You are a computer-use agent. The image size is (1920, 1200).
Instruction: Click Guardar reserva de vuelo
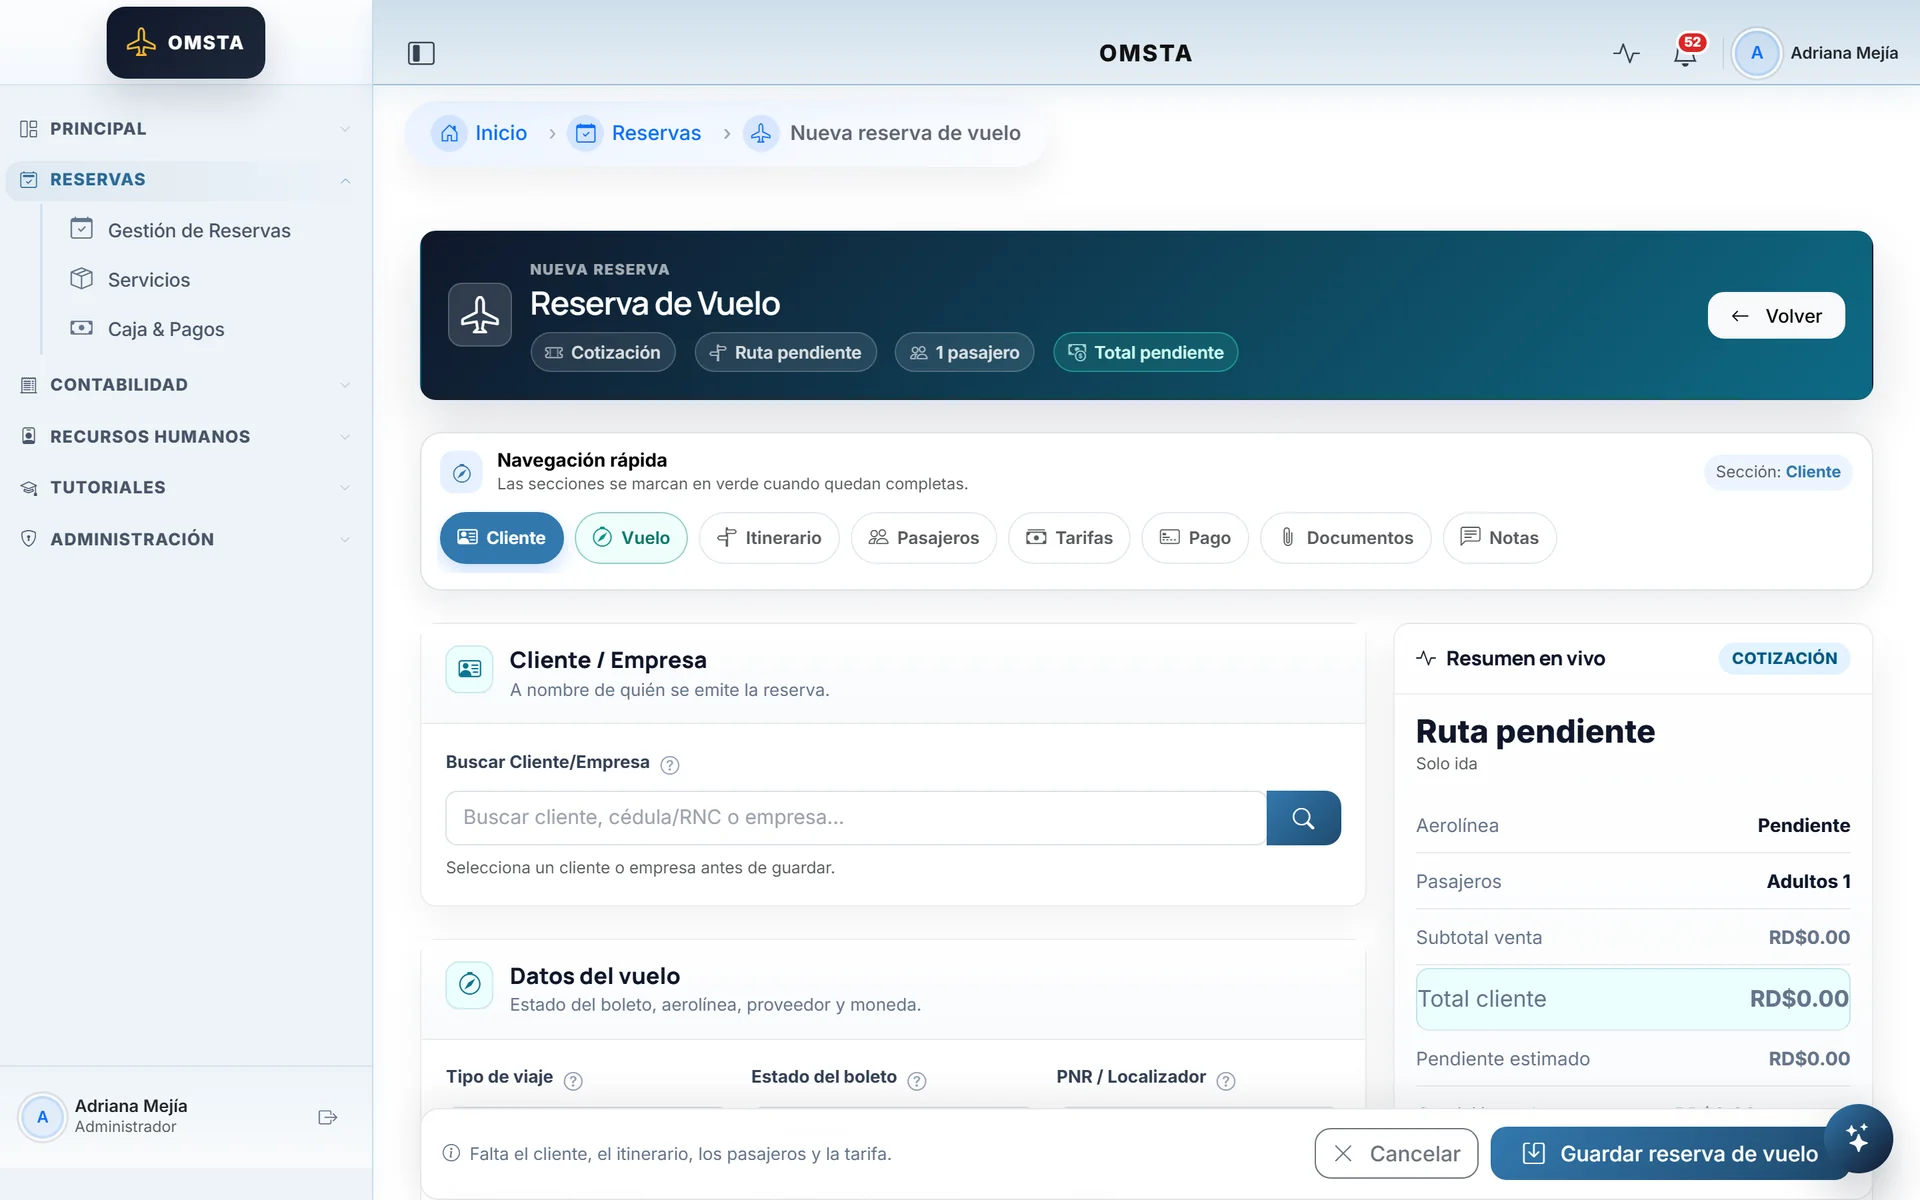[1670, 1154]
